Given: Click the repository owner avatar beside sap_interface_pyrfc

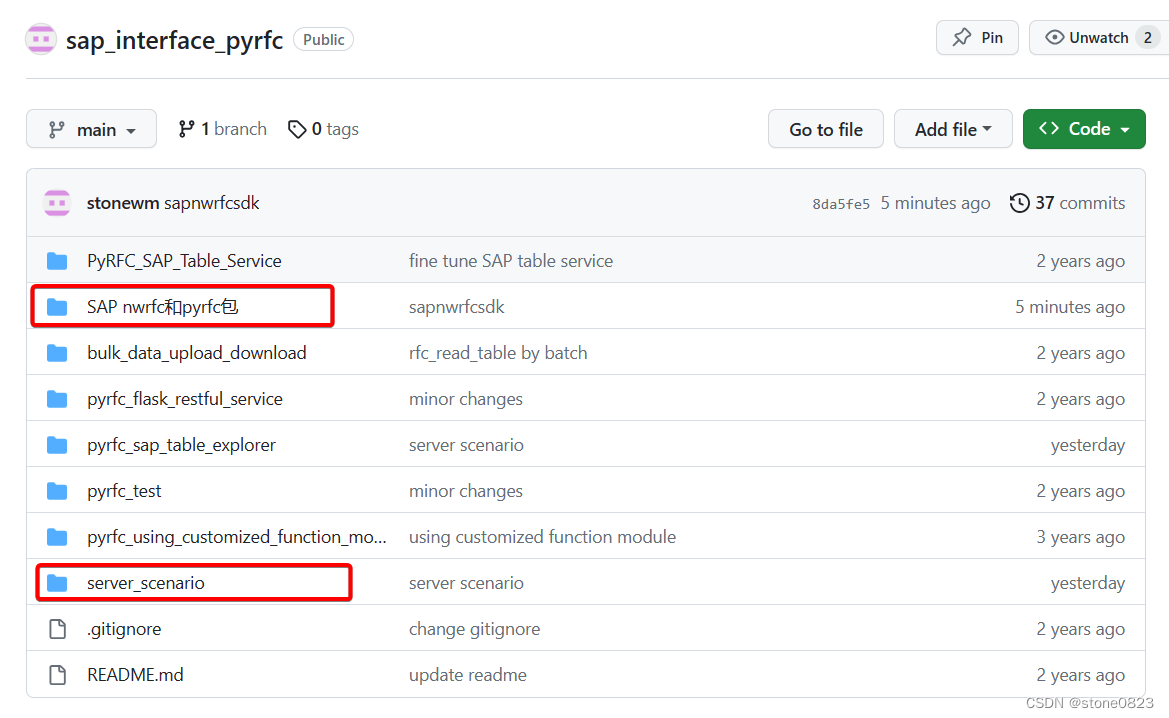Looking at the screenshot, I should (x=40, y=39).
